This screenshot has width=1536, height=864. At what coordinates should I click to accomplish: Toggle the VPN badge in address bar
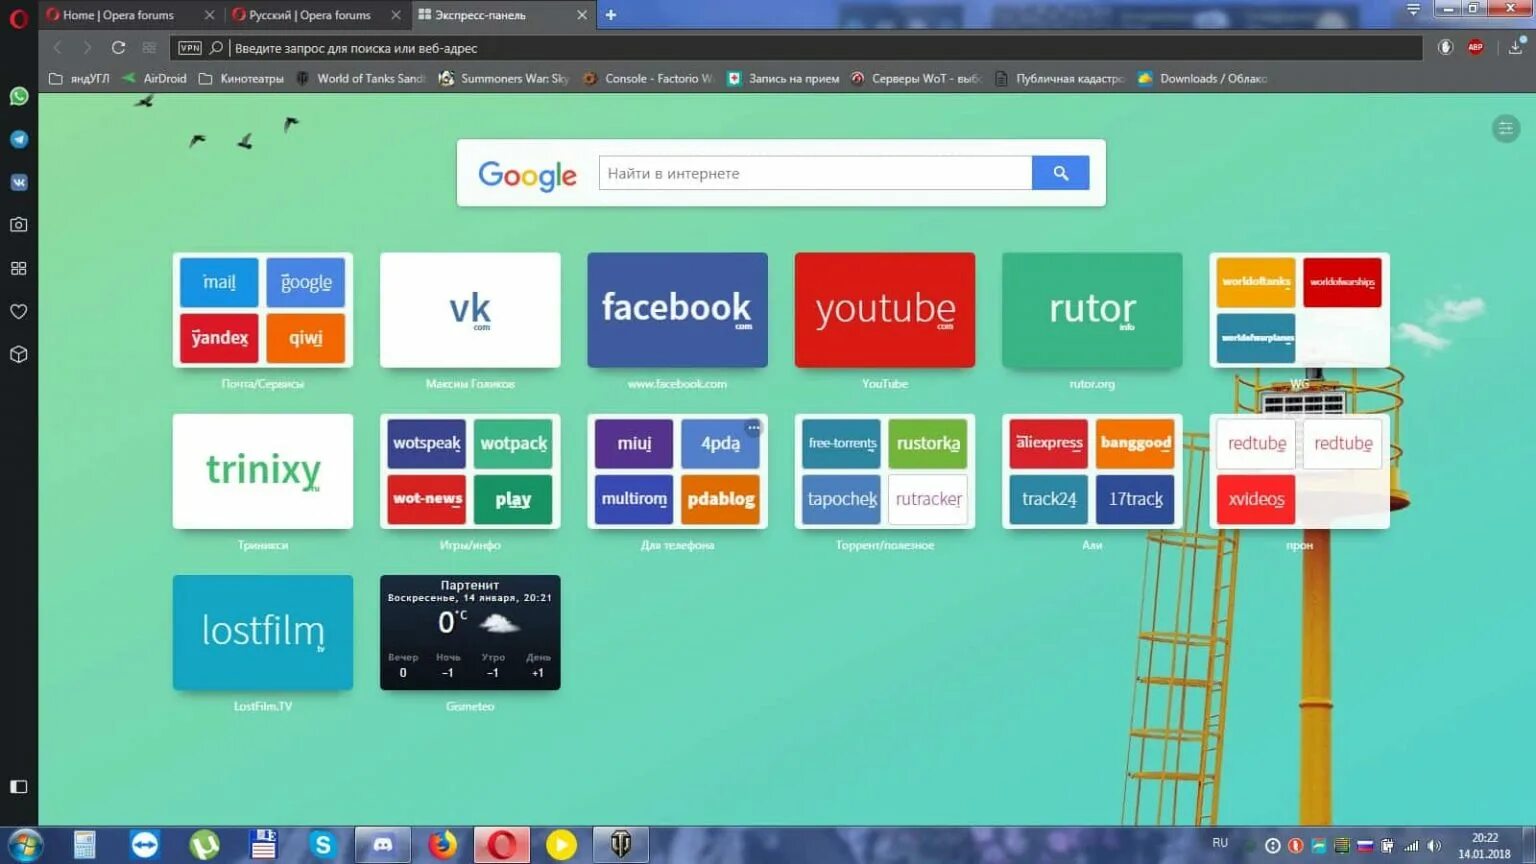(189, 47)
